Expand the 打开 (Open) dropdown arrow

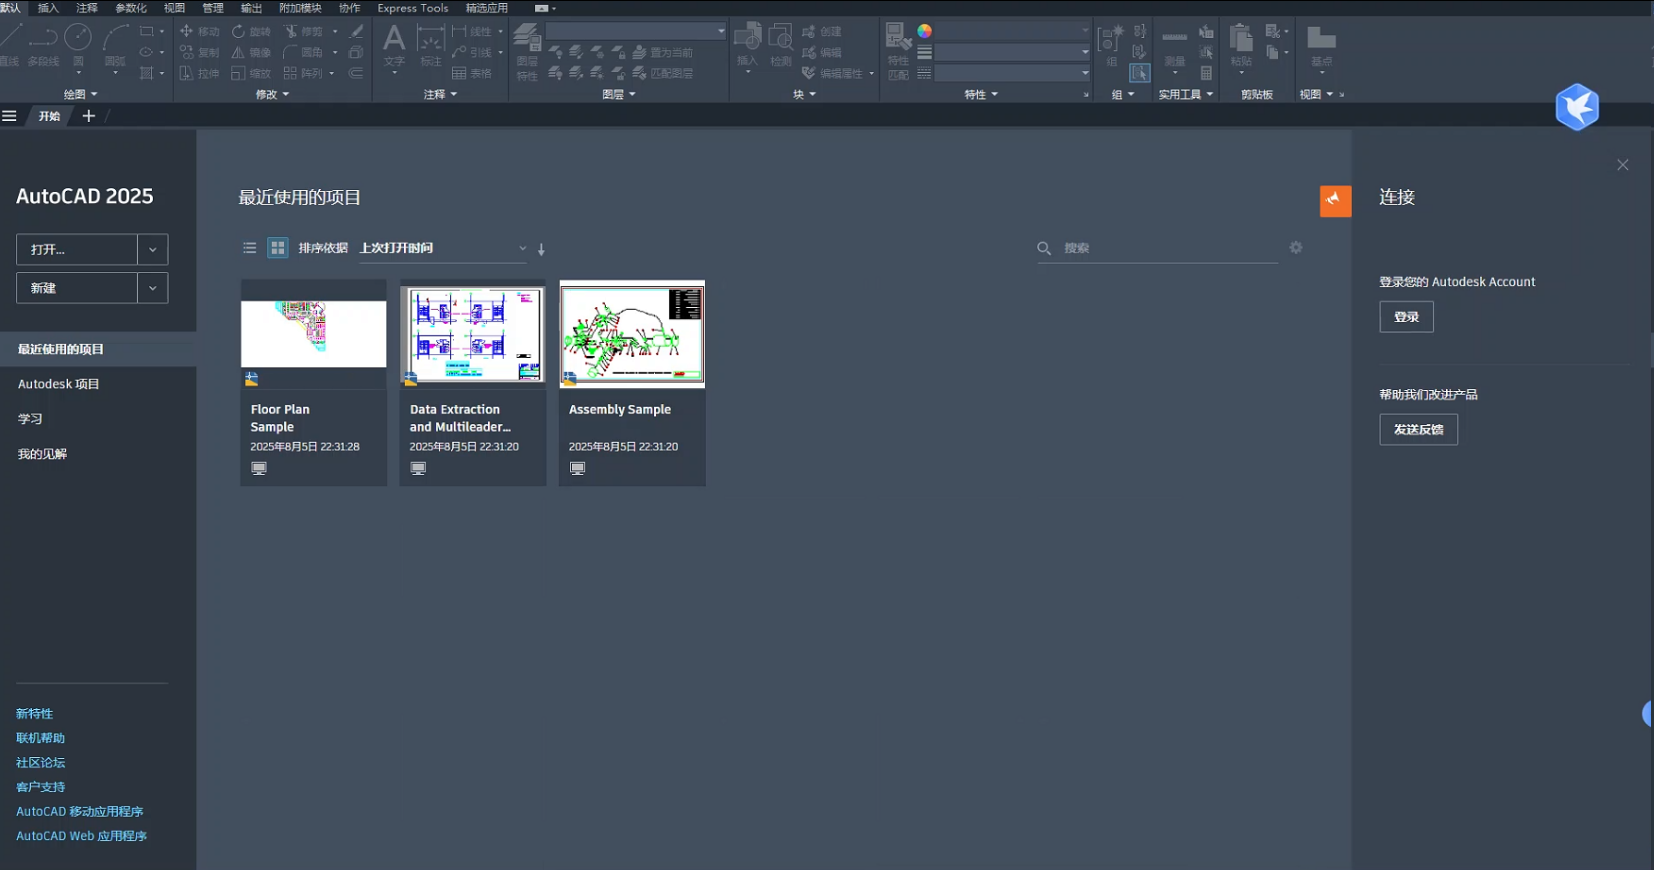pos(152,249)
